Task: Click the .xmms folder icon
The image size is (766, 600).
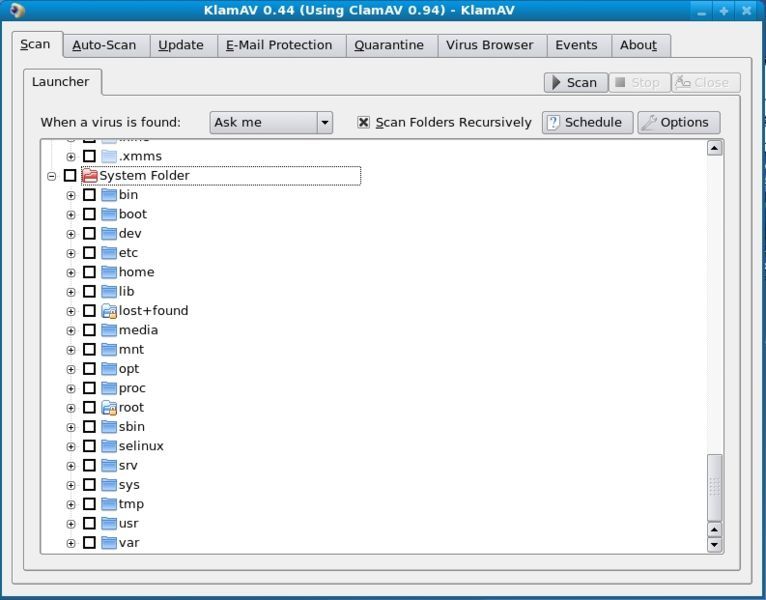Action: point(109,156)
